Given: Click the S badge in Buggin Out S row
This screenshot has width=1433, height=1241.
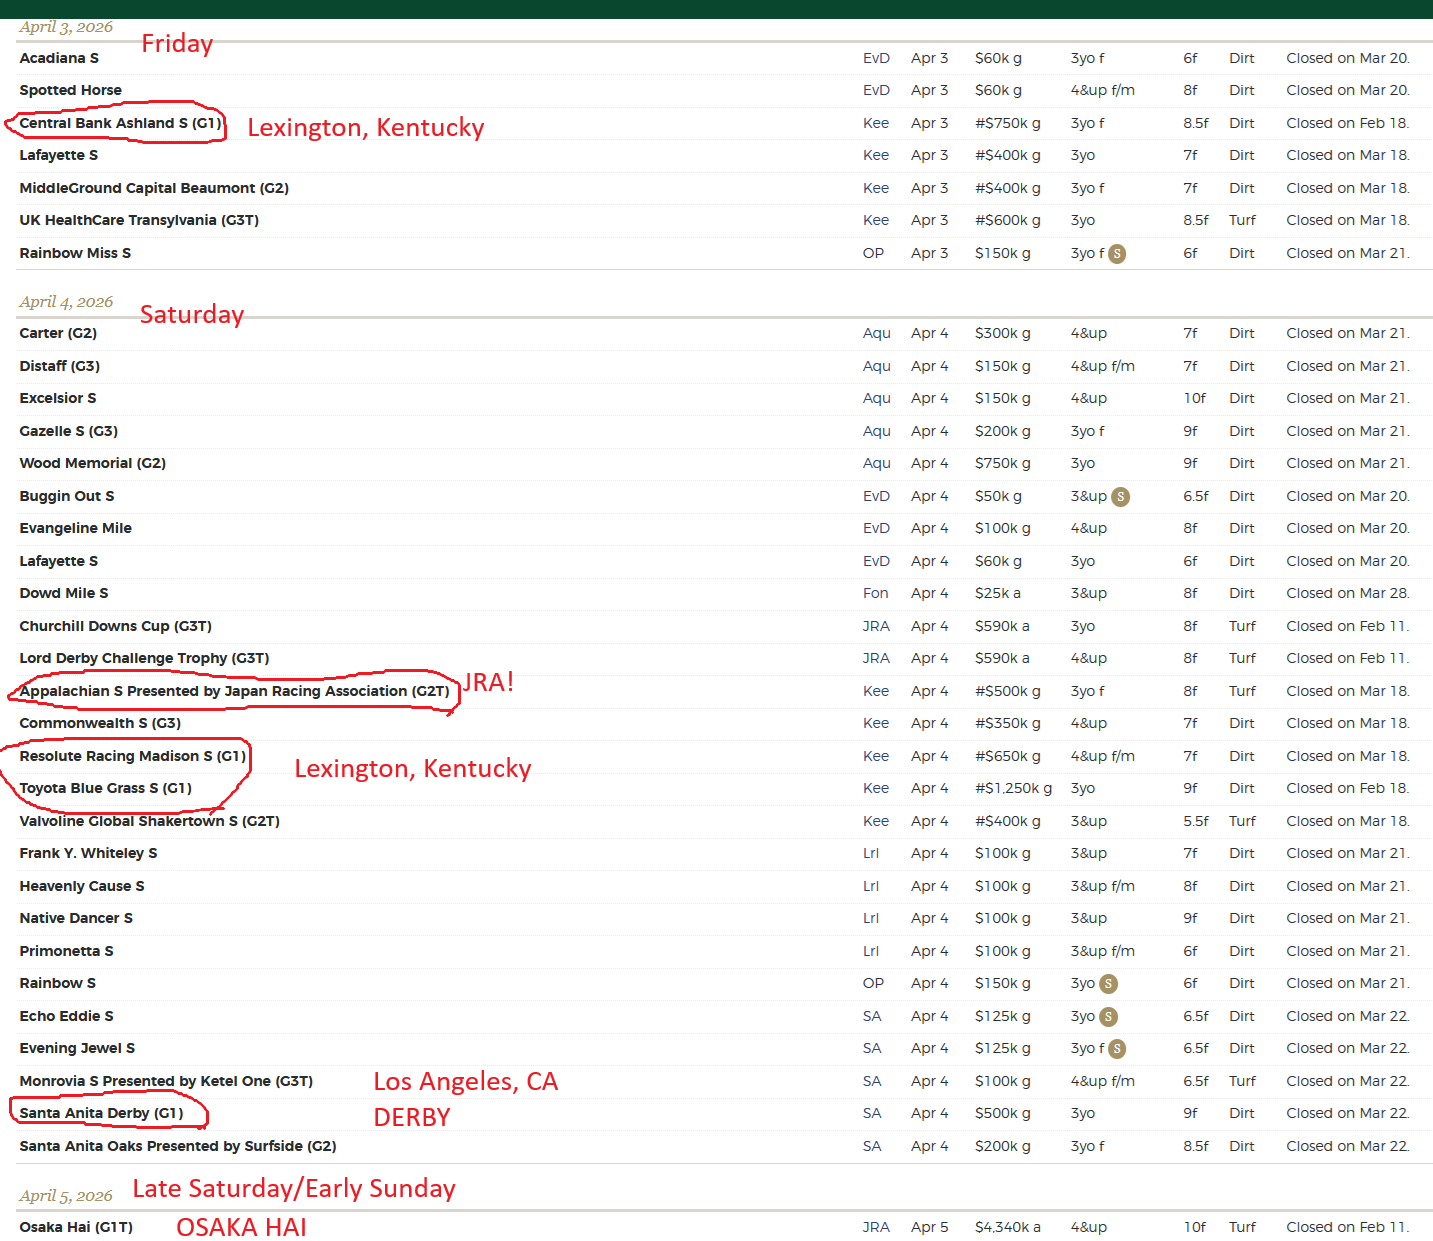Looking at the screenshot, I should (1120, 497).
